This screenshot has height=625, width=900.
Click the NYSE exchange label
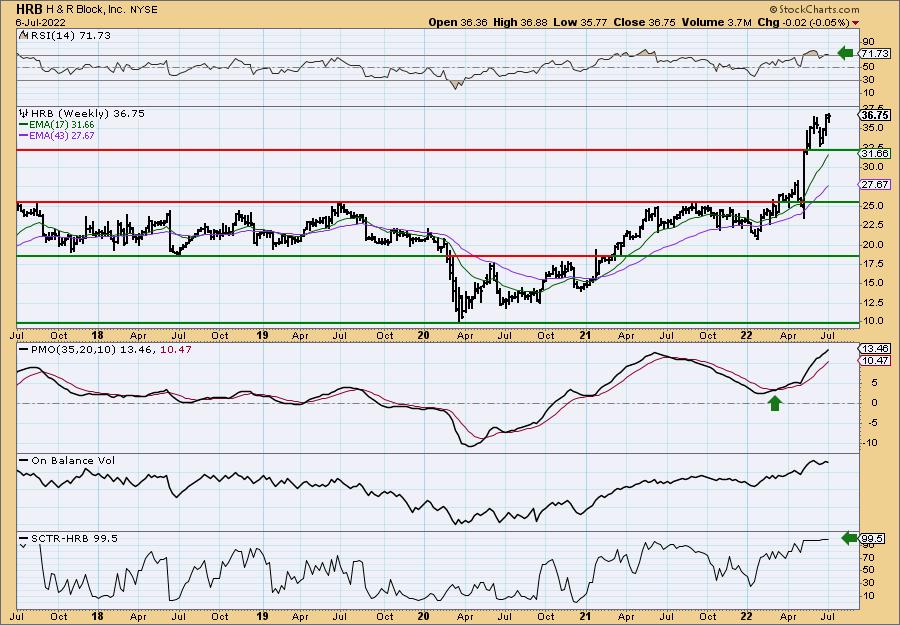click(x=143, y=9)
